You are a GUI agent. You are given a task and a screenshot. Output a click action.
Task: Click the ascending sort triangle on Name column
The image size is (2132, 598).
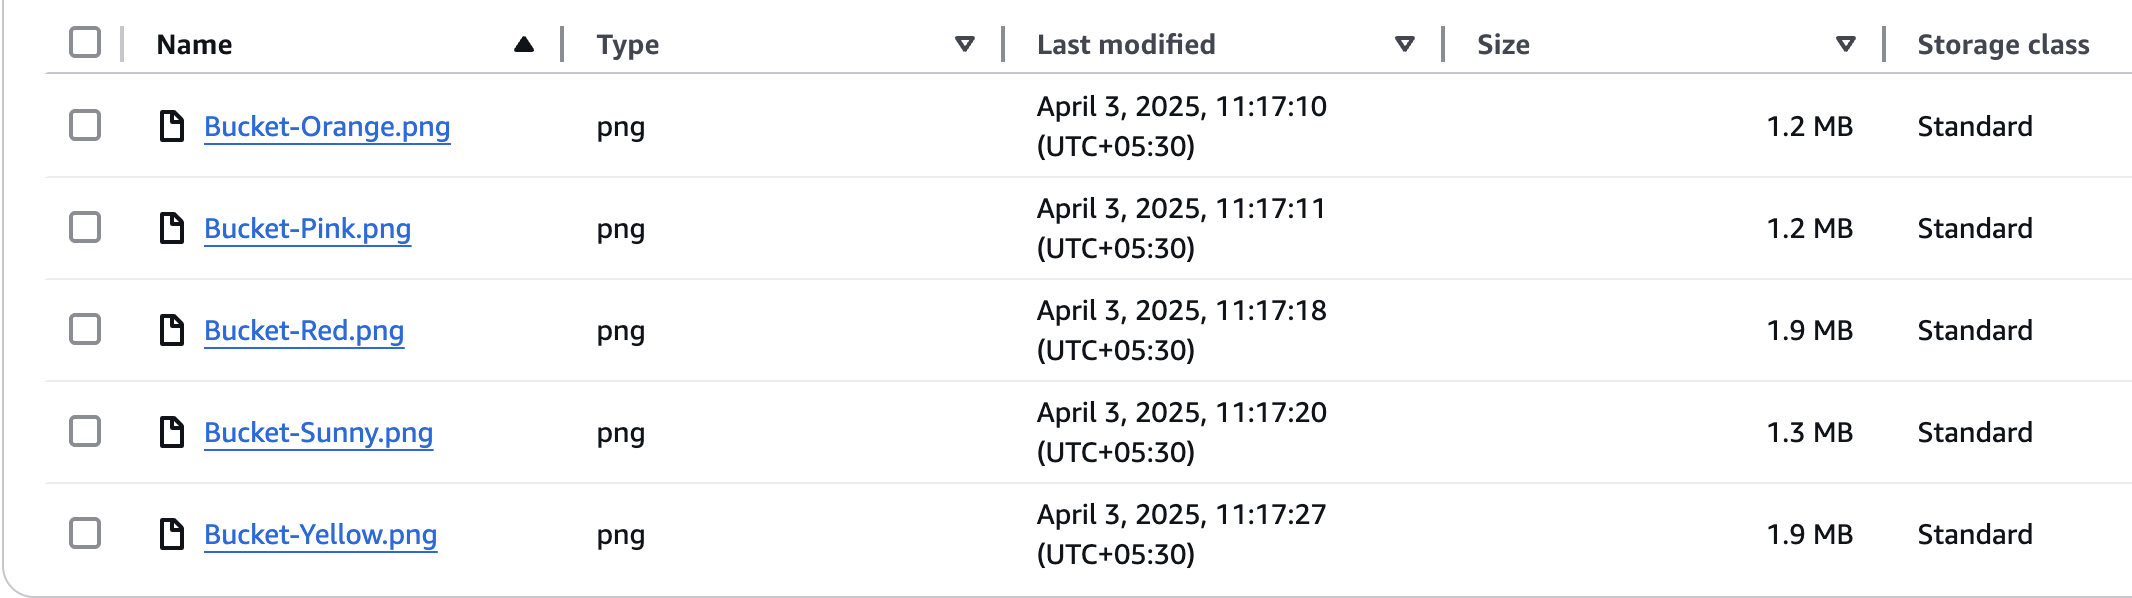524,44
